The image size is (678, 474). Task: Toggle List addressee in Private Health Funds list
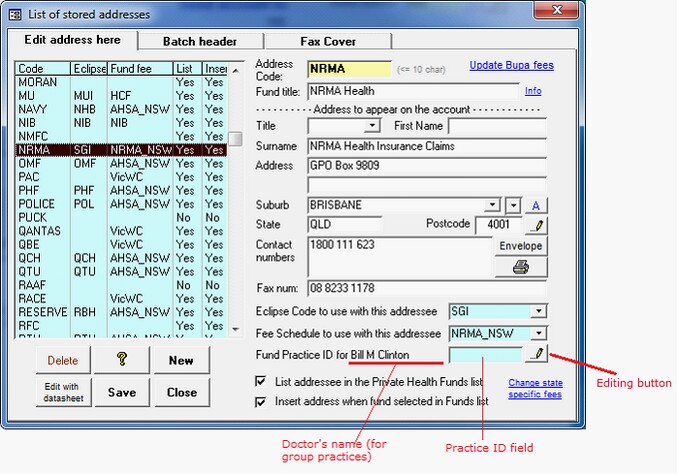[260, 381]
